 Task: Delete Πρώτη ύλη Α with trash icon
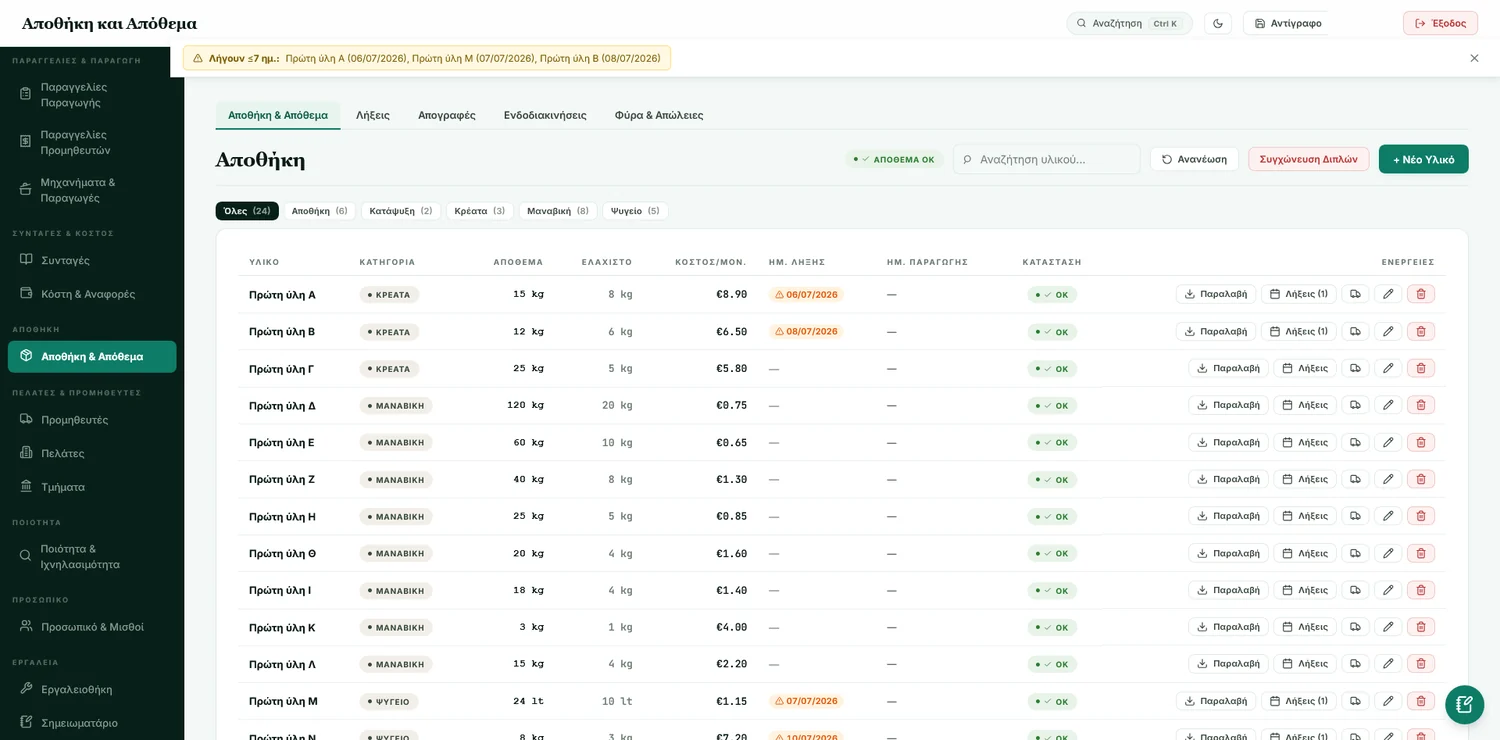1420,294
